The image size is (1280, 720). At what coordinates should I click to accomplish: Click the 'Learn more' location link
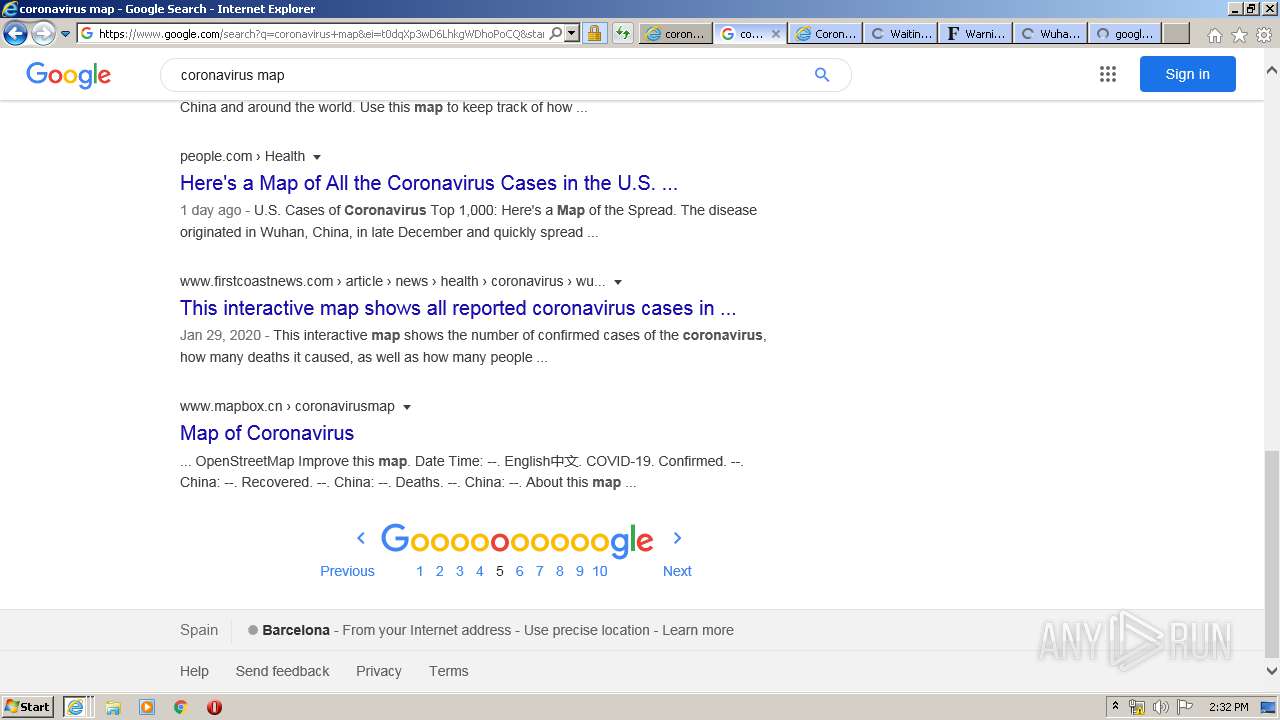coord(698,630)
